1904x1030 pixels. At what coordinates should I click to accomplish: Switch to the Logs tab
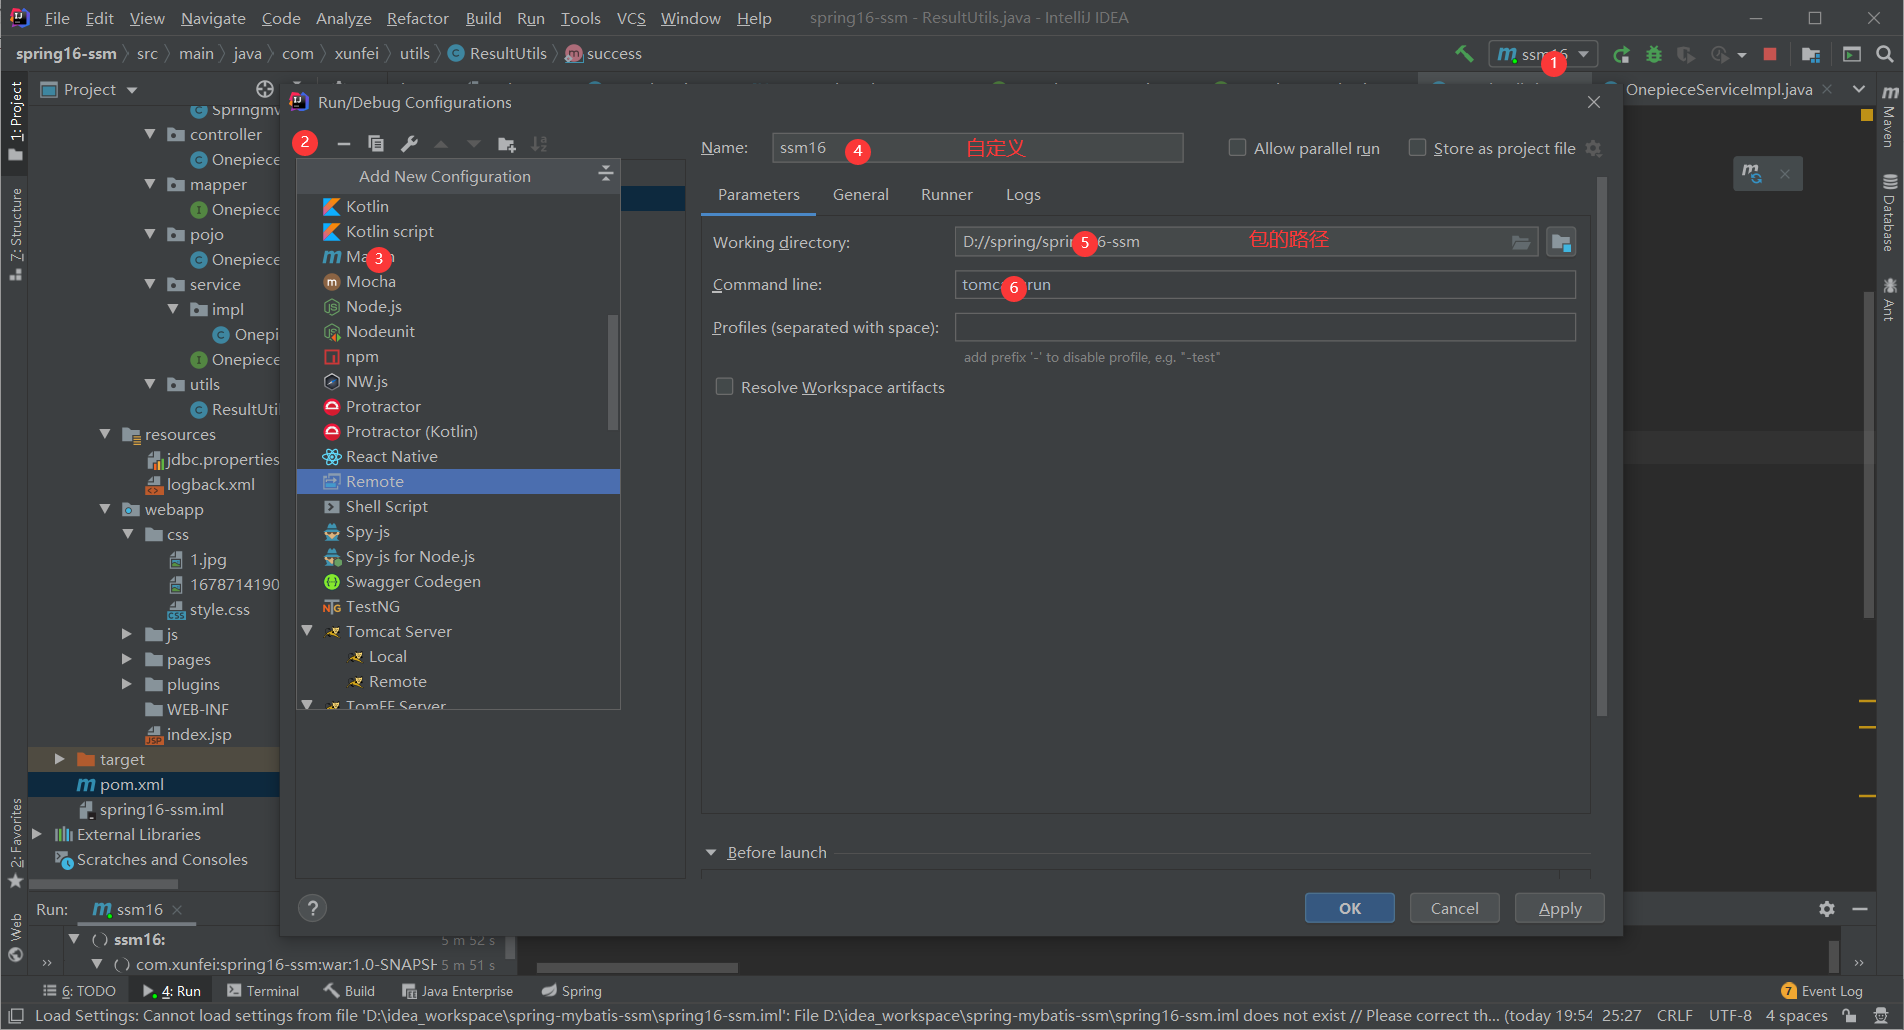(x=1023, y=195)
